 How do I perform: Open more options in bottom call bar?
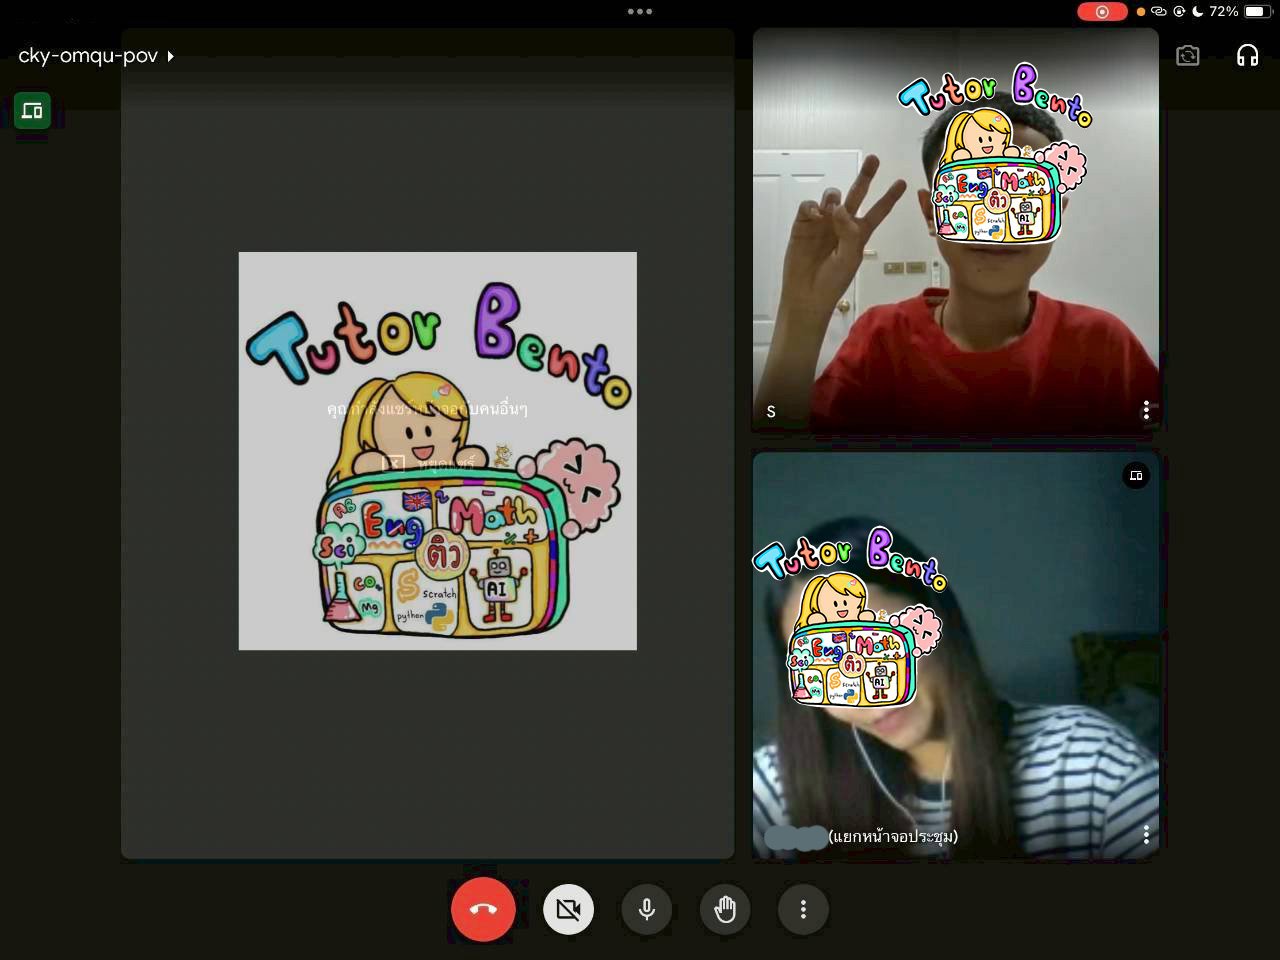point(803,909)
